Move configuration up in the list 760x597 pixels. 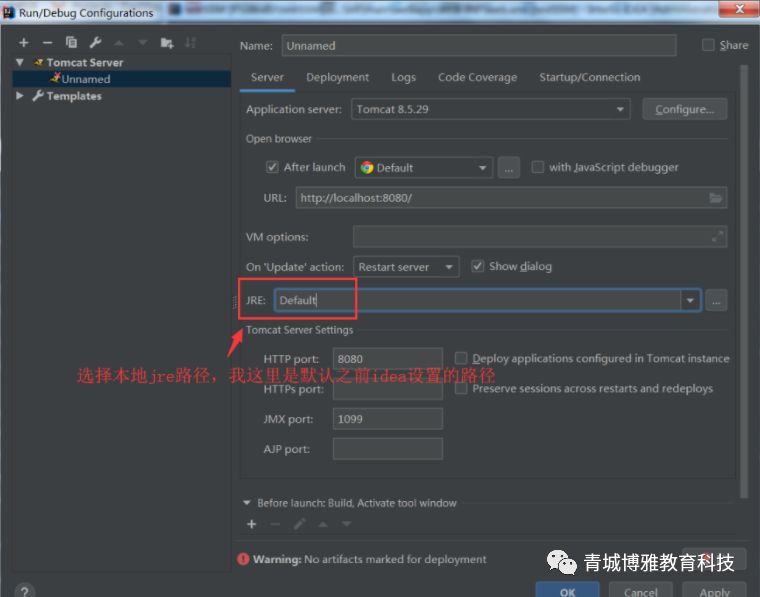pos(119,43)
